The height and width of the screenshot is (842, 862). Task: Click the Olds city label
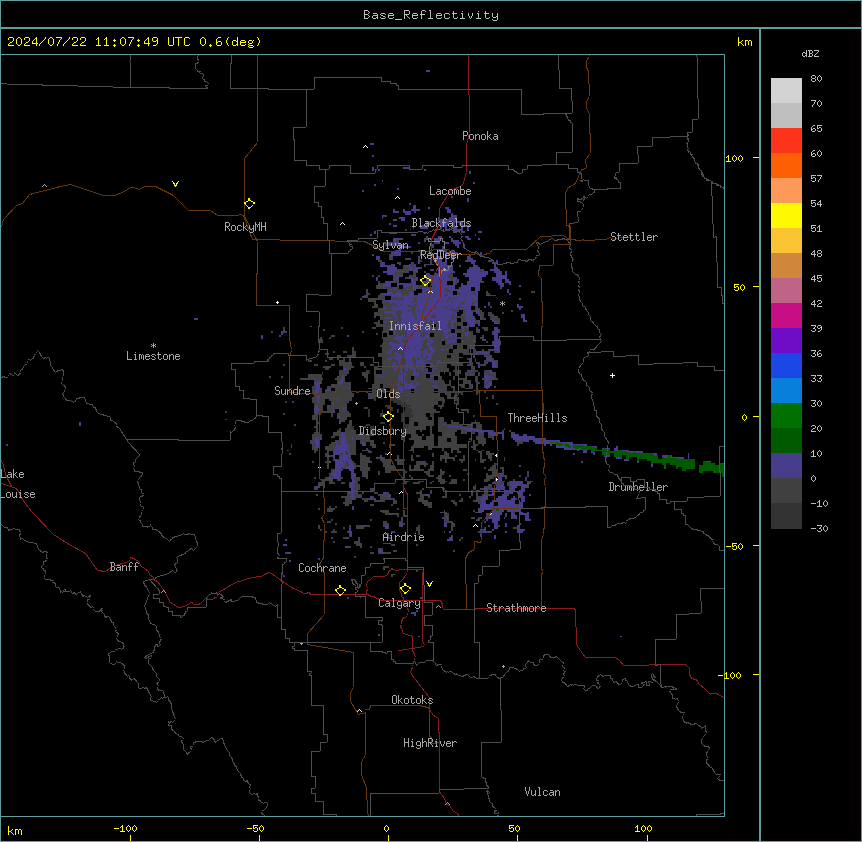click(x=388, y=394)
